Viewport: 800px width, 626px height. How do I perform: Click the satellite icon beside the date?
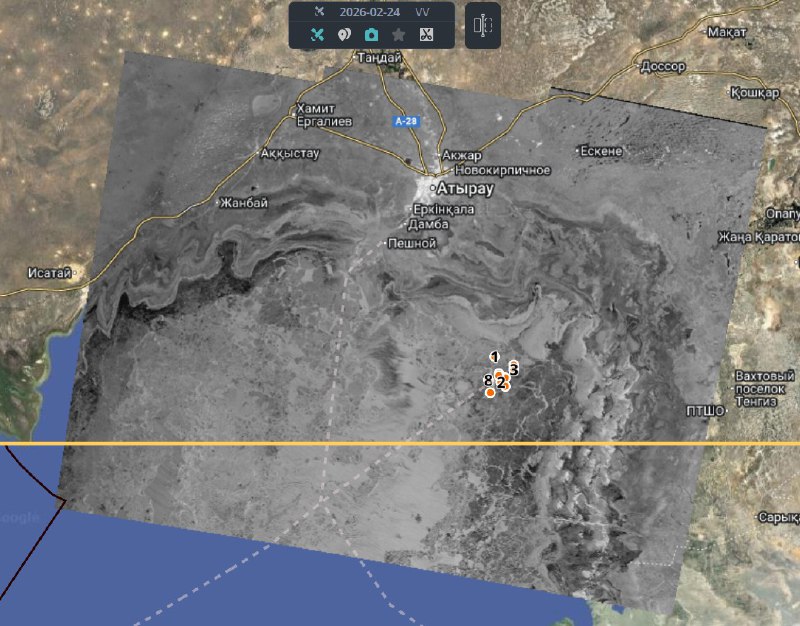319,11
